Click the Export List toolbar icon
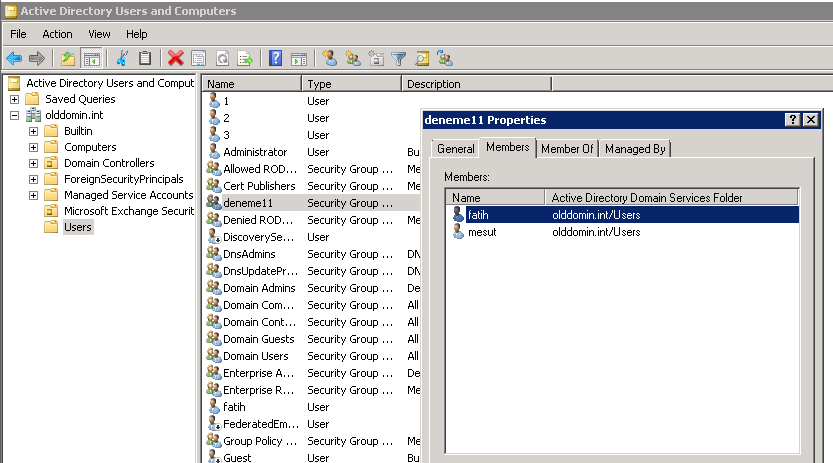Screen dimensions: 833x463 pos(245,58)
